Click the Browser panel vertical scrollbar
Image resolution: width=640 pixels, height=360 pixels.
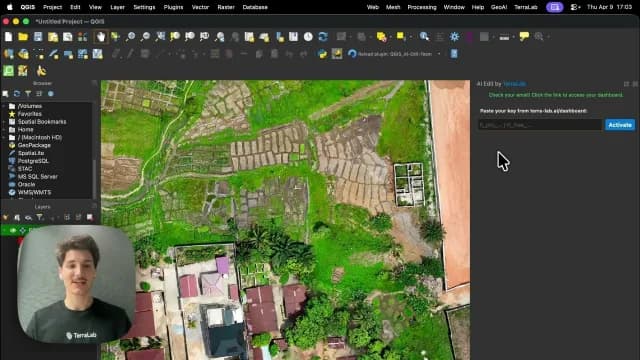(x=95, y=180)
